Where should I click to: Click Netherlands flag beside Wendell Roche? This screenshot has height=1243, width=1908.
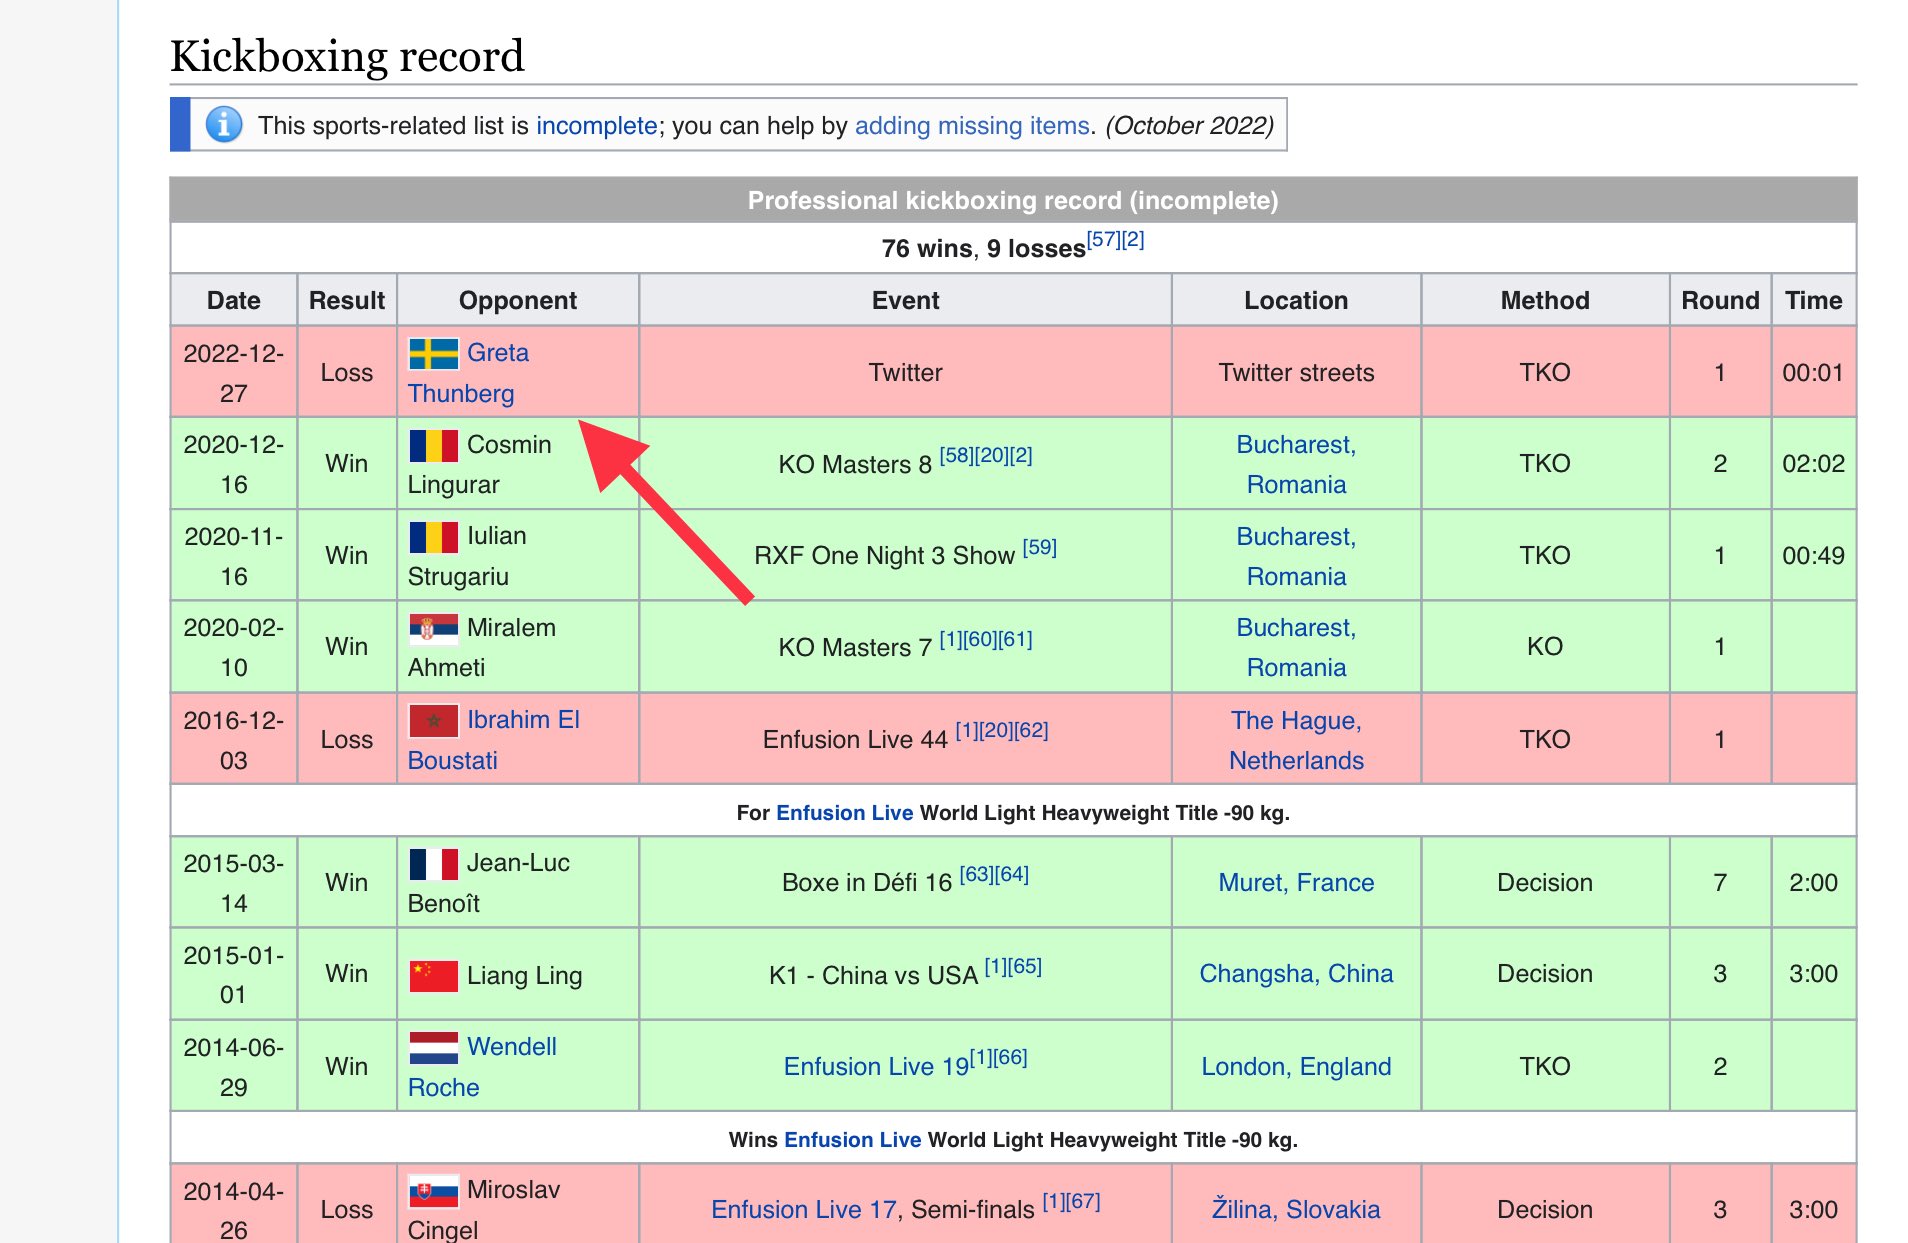tap(433, 1048)
